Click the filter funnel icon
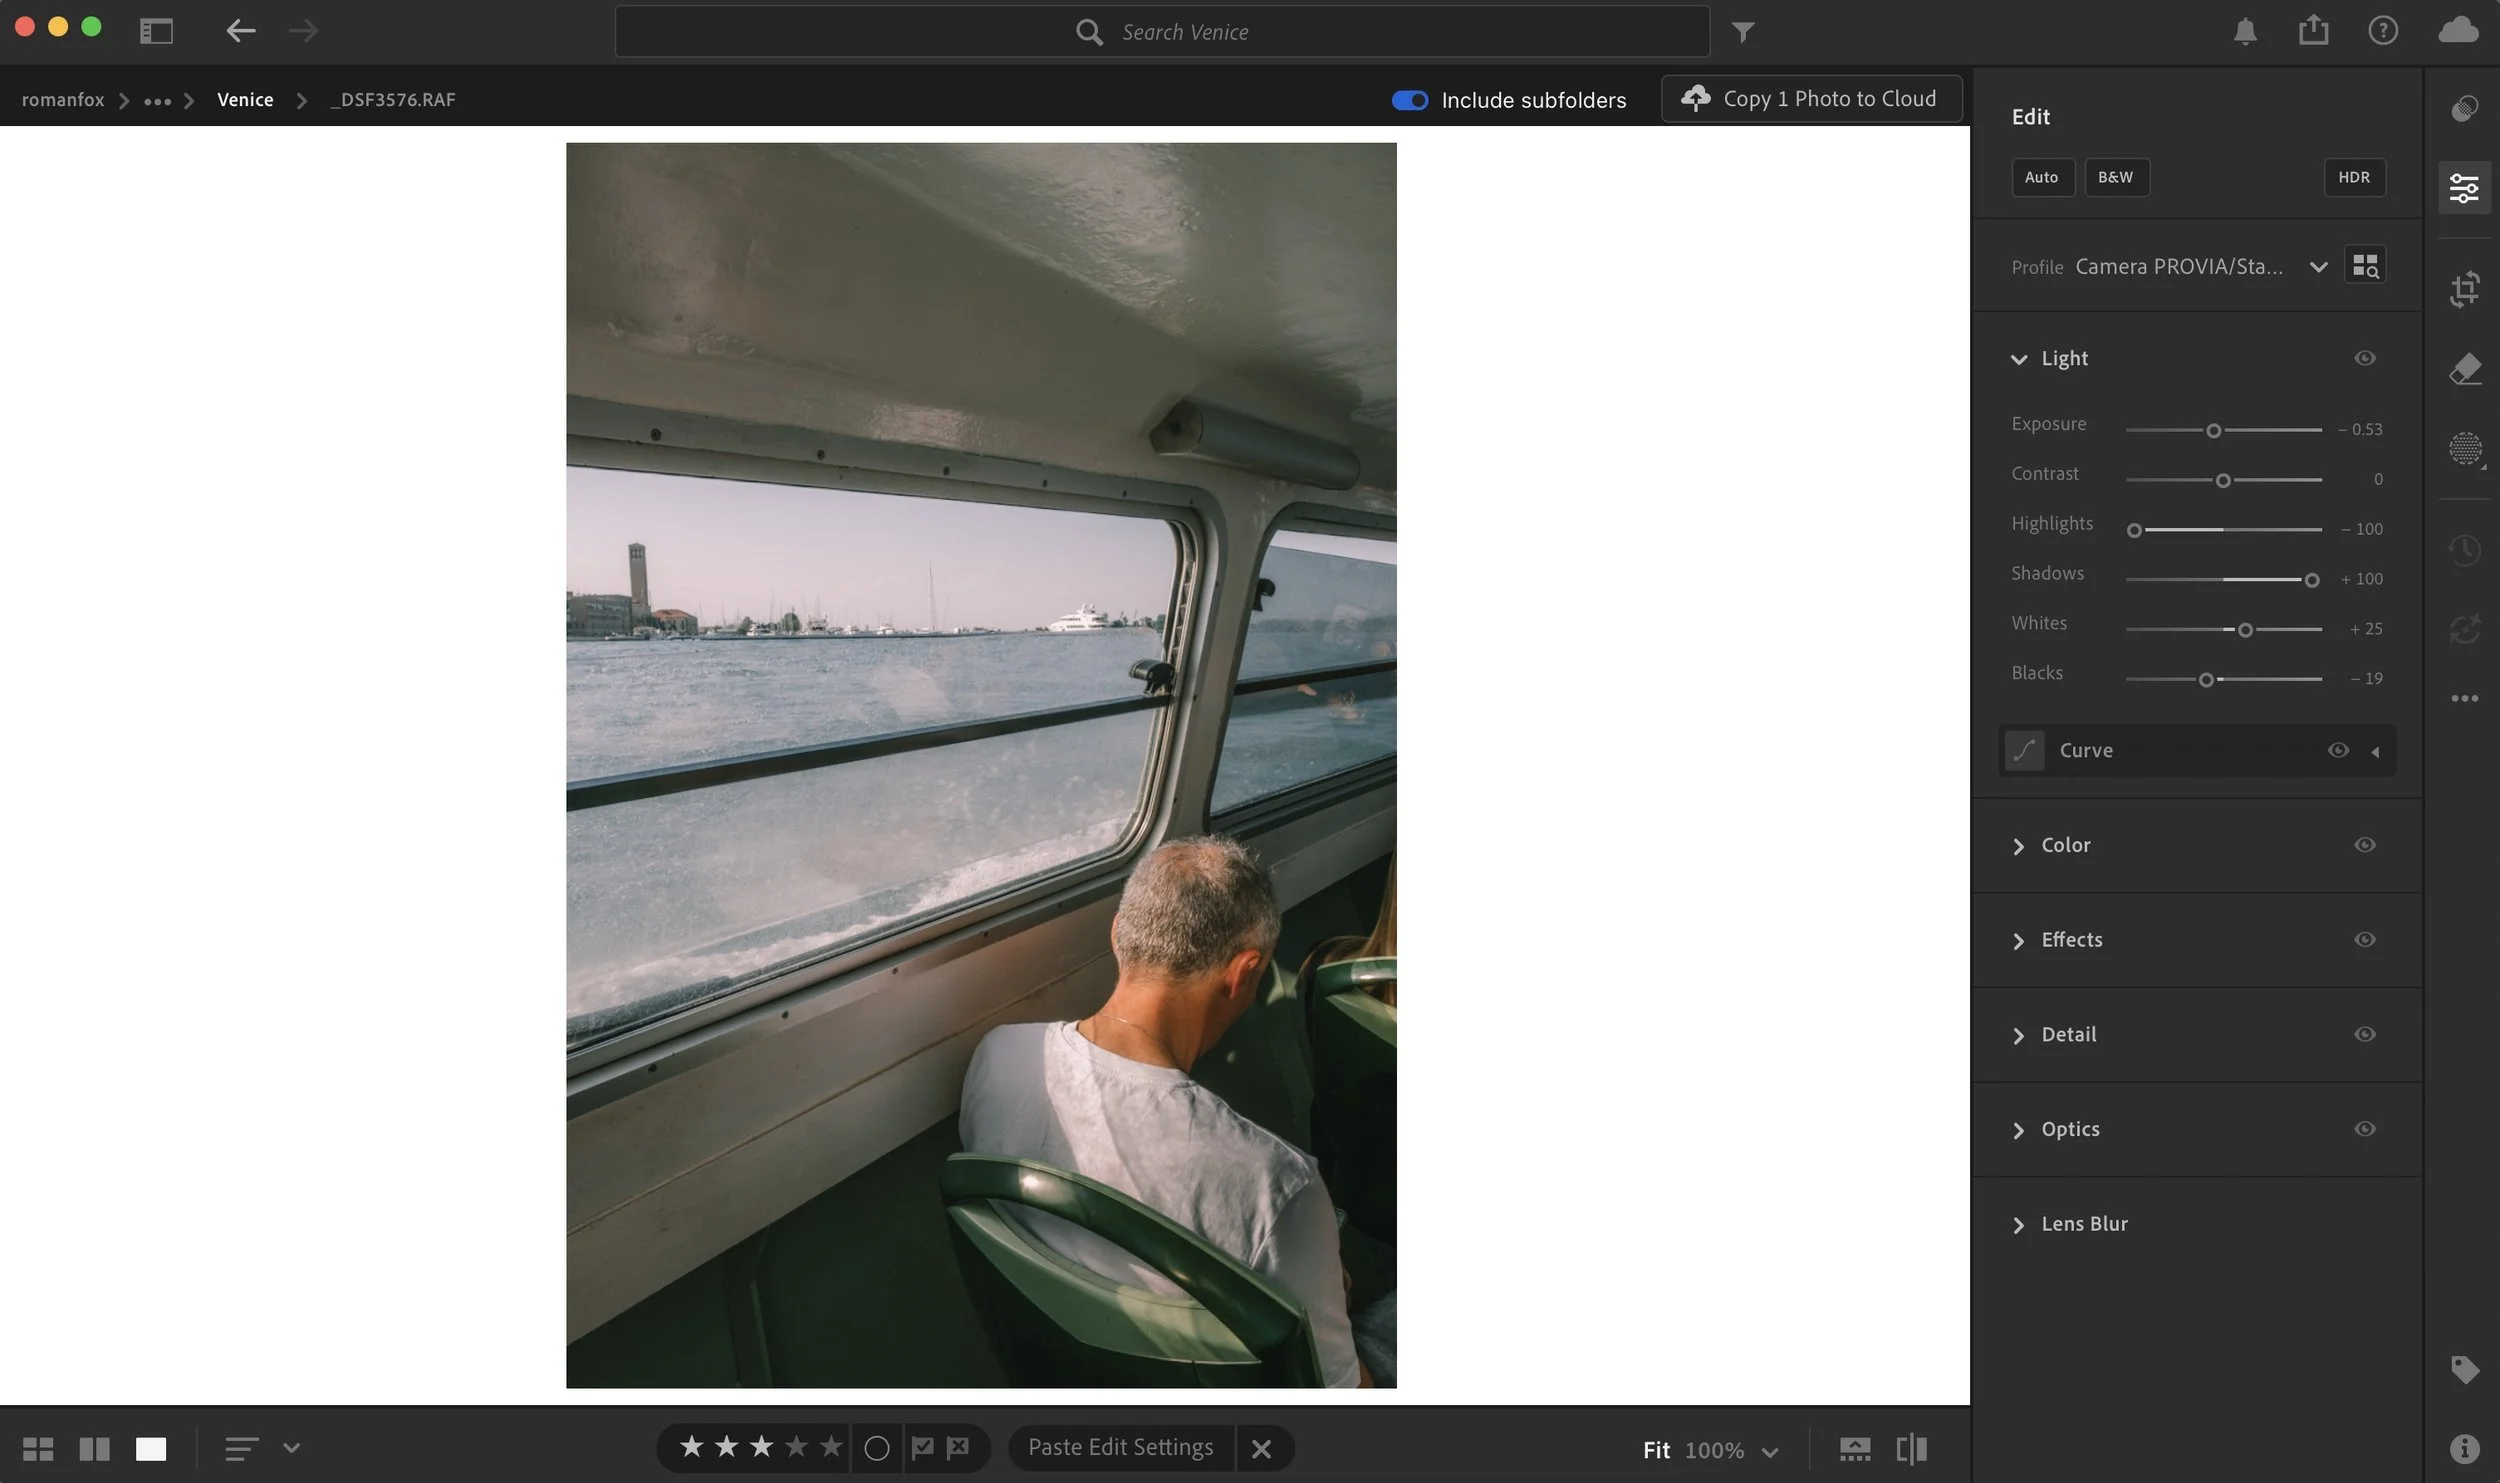 (x=1742, y=32)
